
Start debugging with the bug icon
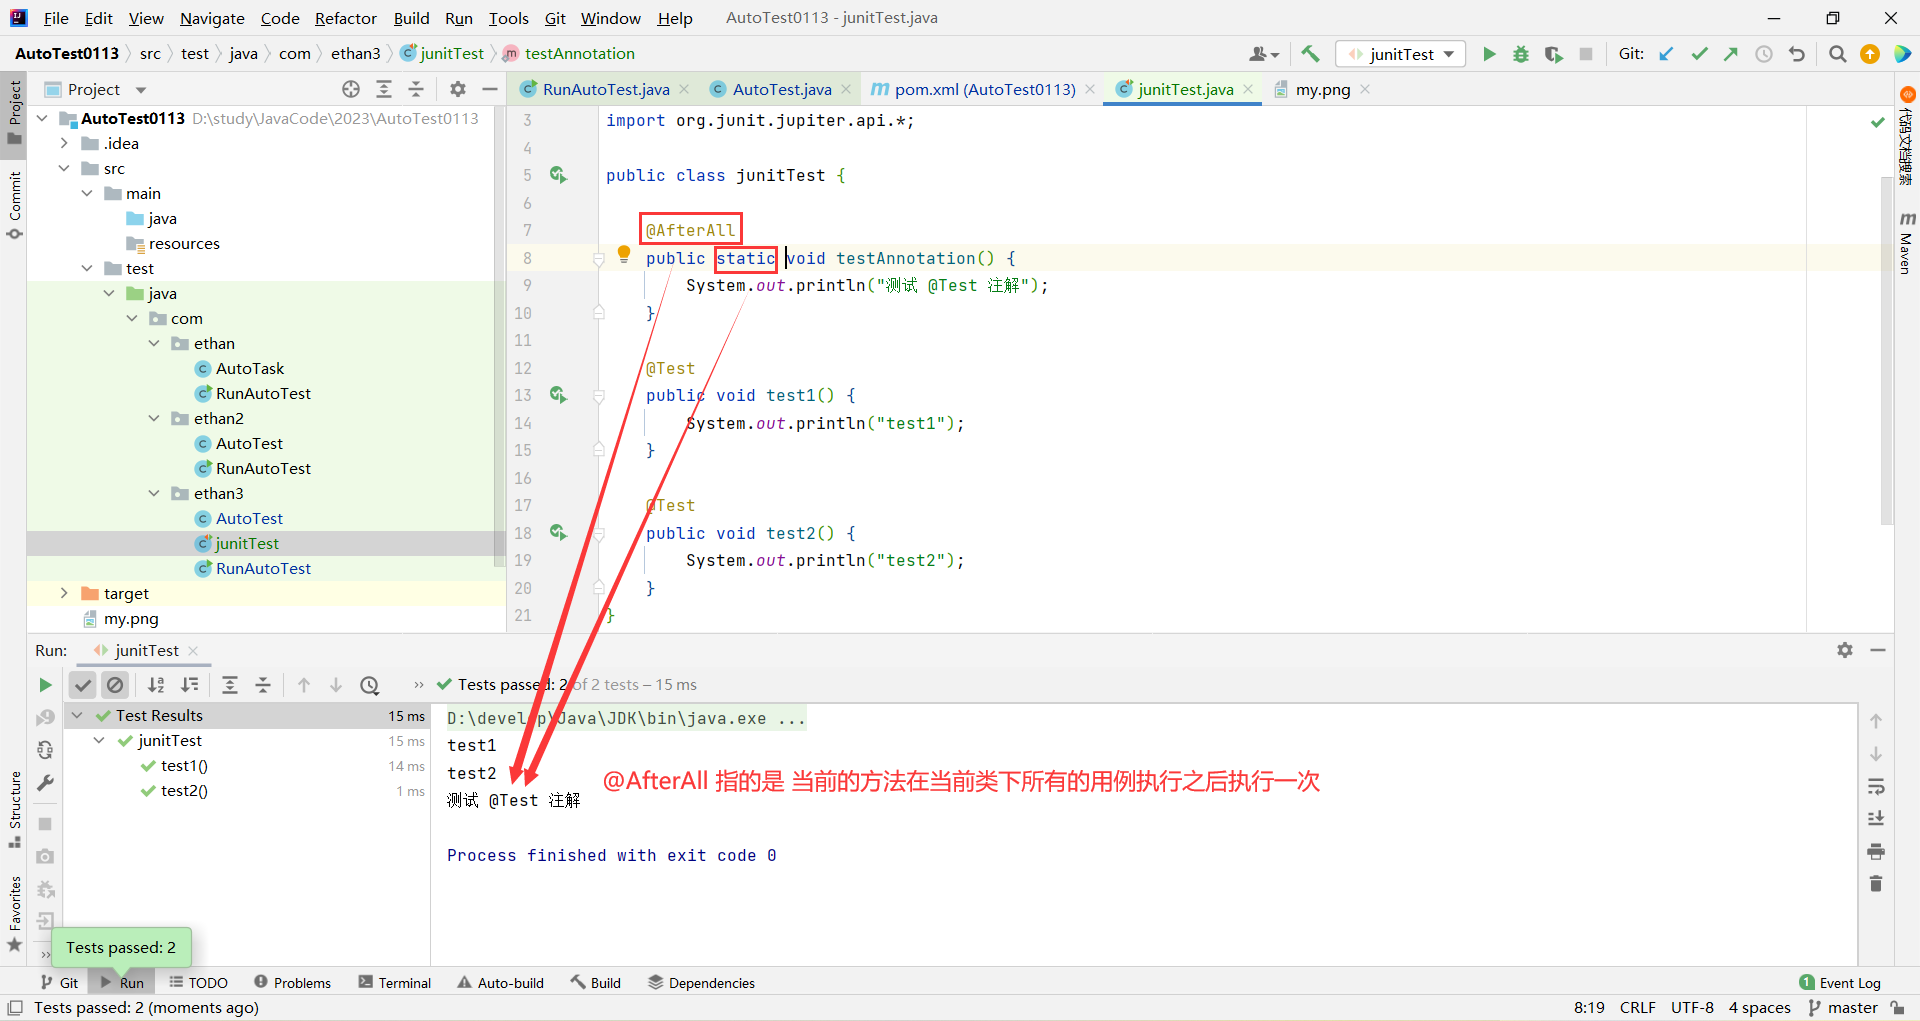[1521, 54]
